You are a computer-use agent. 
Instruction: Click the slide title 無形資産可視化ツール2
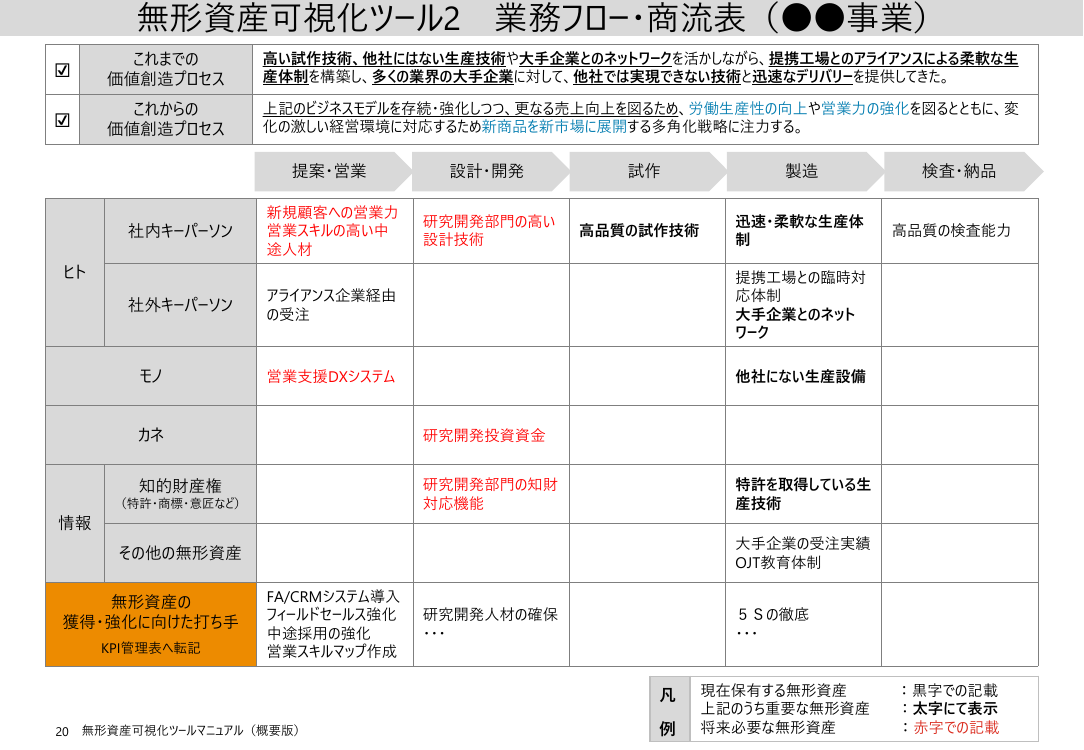tap(299, 18)
